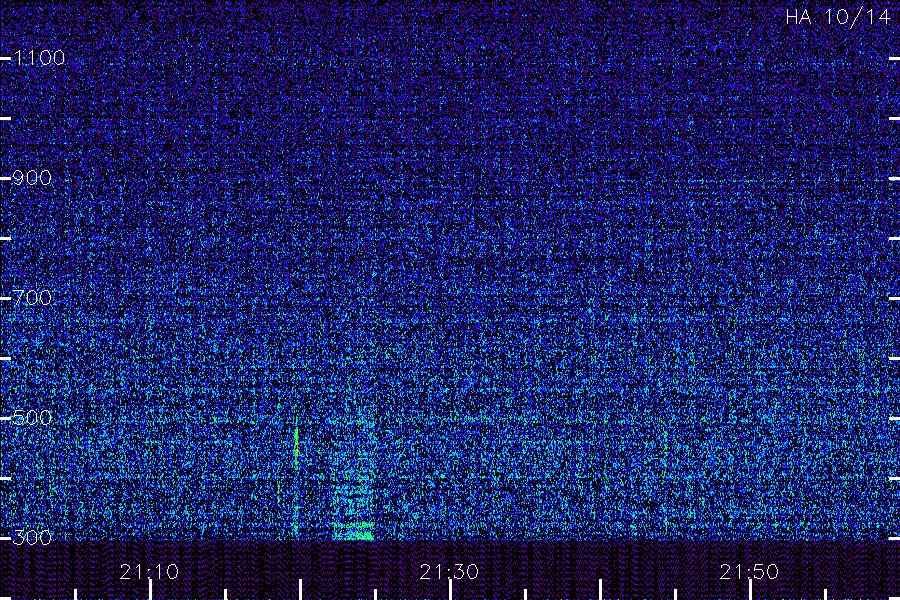Screen dimensions: 900x600
Task: Click the 700 frequency axis label
Action: pyautogui.click(x=32, y=298)
